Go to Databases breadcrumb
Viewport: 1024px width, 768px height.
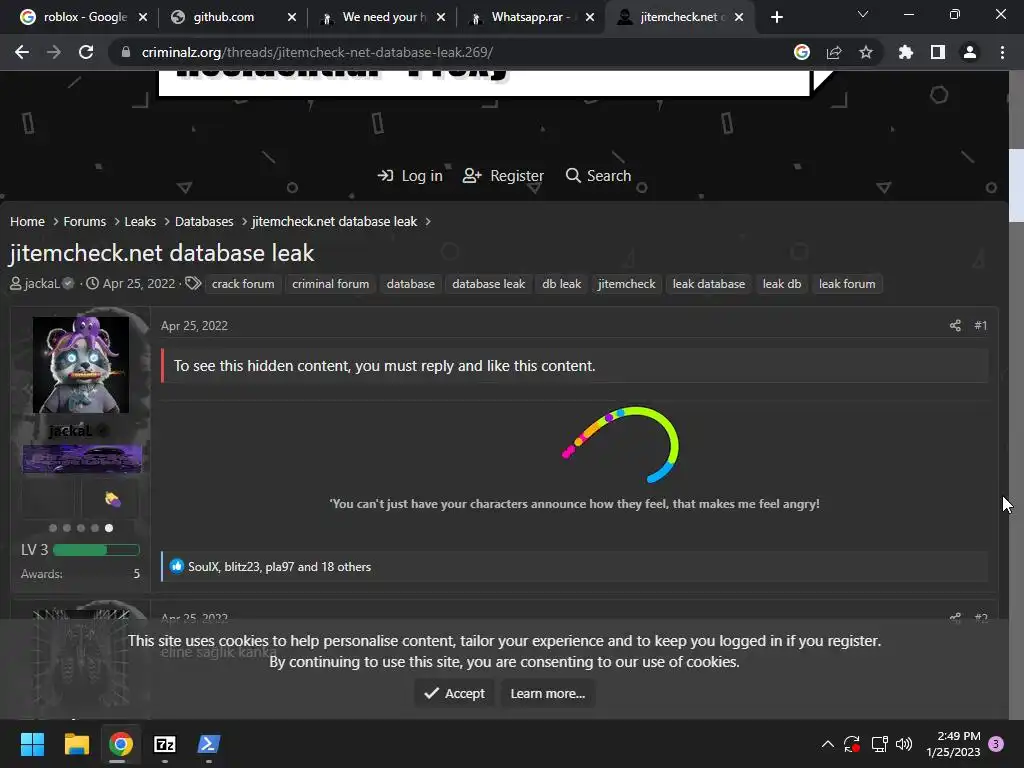(x=204, y=221)
